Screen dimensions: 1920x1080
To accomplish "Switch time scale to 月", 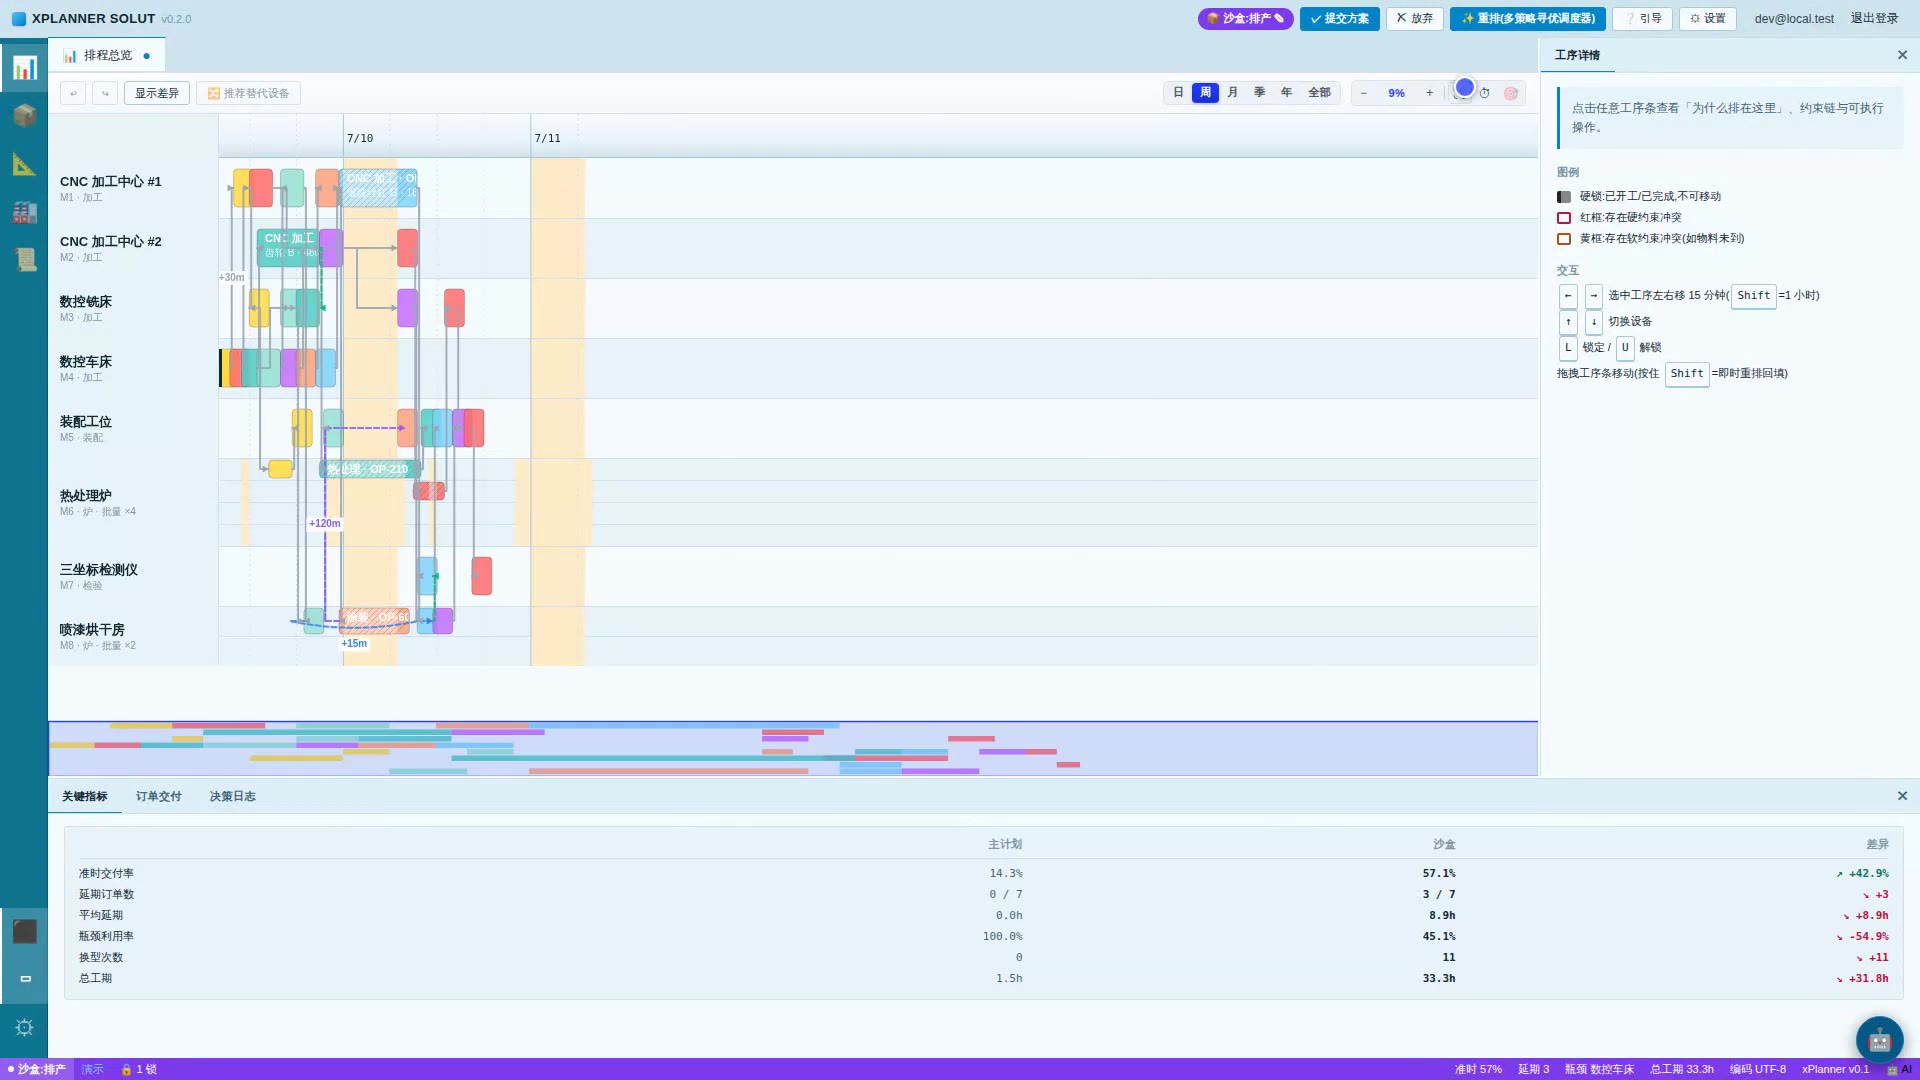I will (x=1232, y=93).
